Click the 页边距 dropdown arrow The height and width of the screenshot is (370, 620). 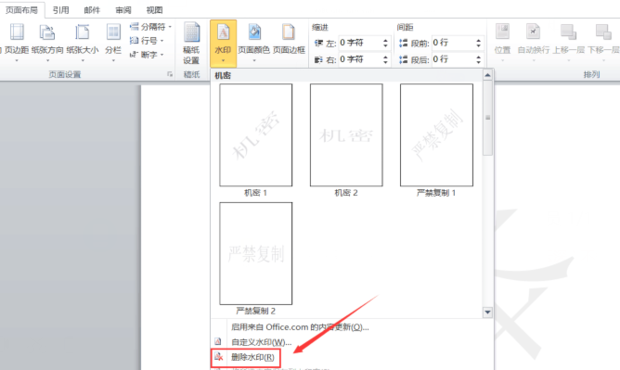tap(16, 60)
